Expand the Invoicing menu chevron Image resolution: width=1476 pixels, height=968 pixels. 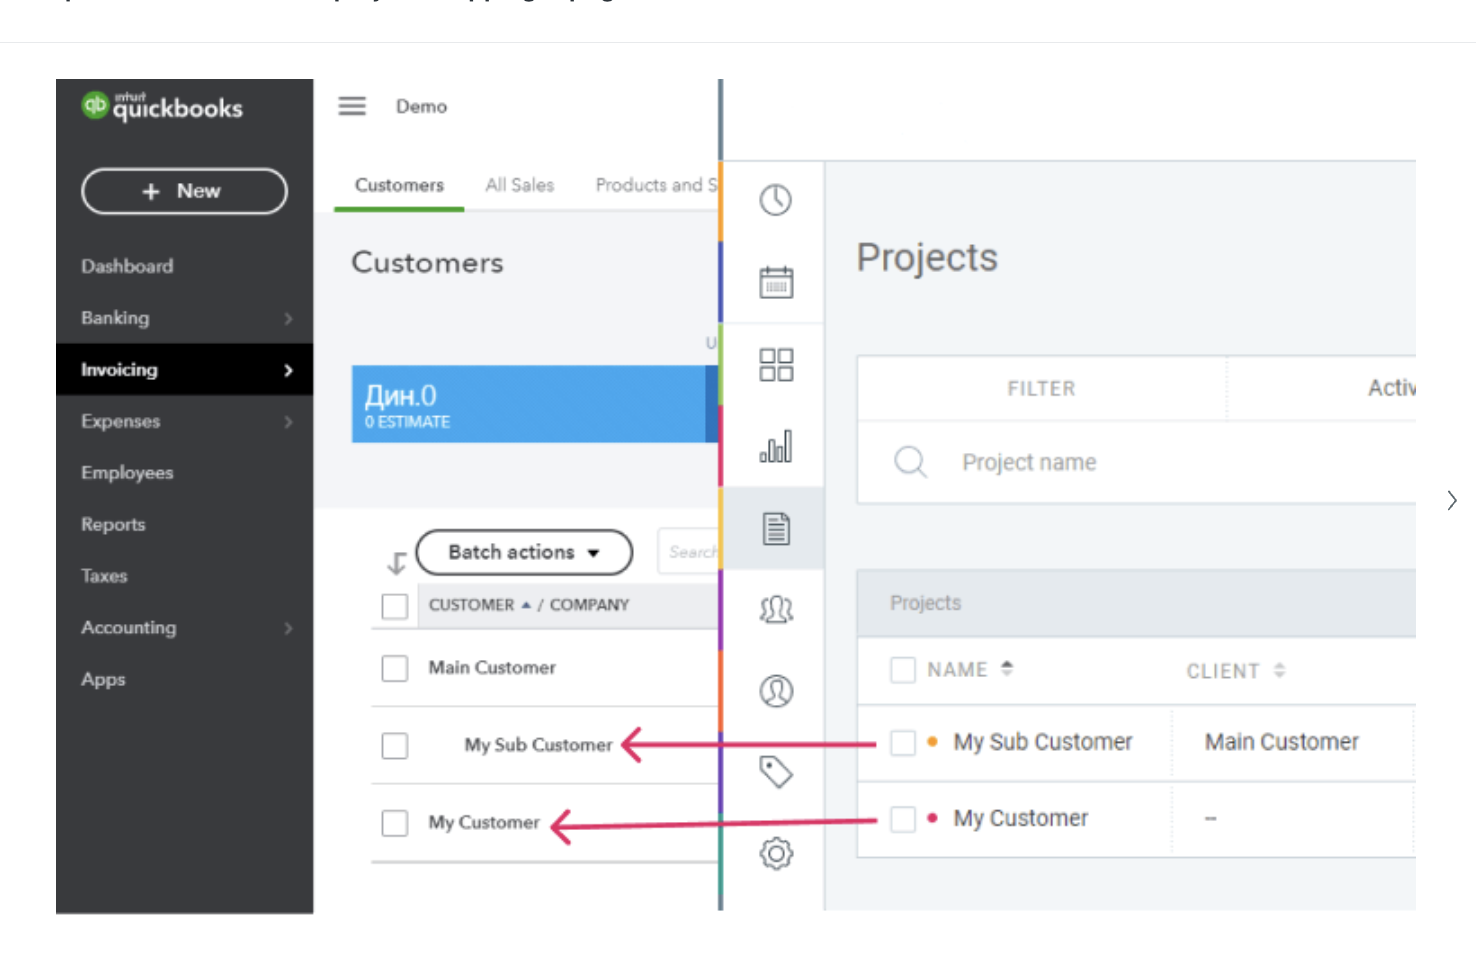pyautogui.click(x=288, y=370)
